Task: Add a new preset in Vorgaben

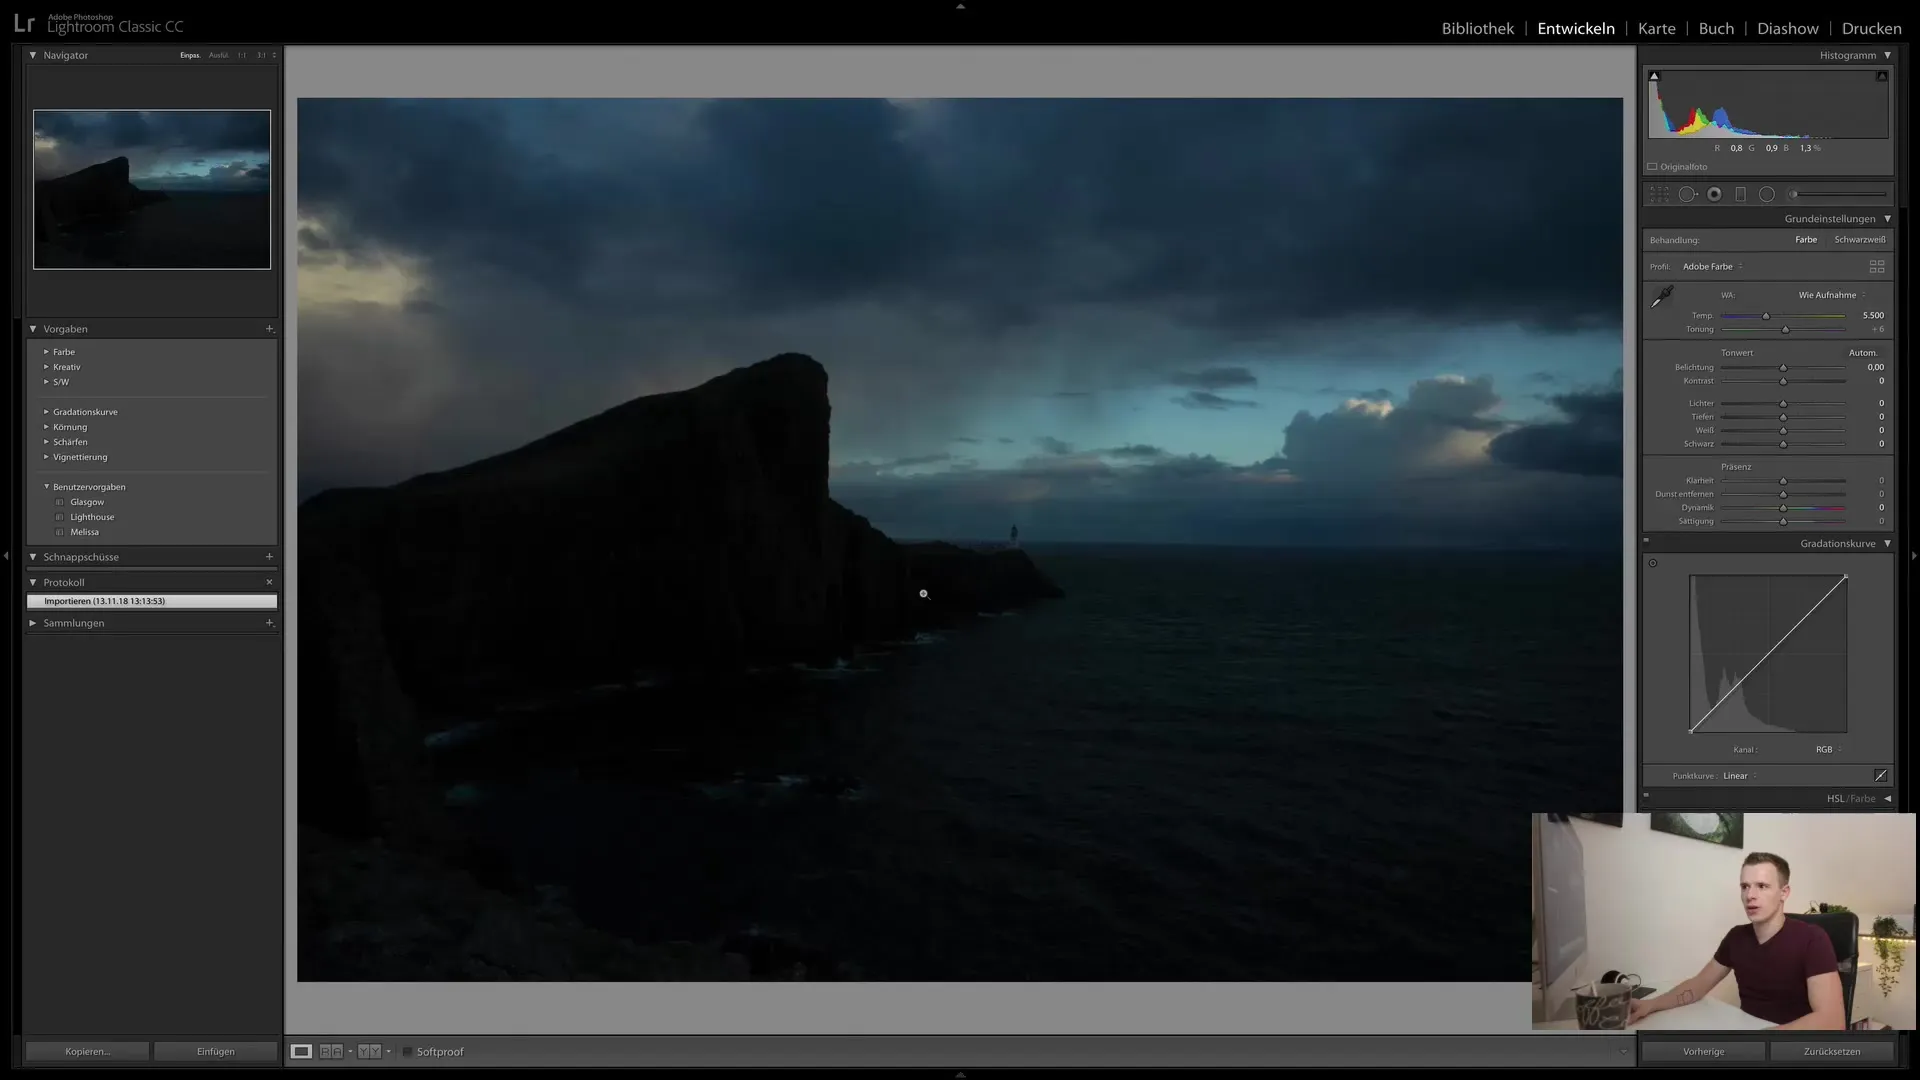Action: pos(269,328)
